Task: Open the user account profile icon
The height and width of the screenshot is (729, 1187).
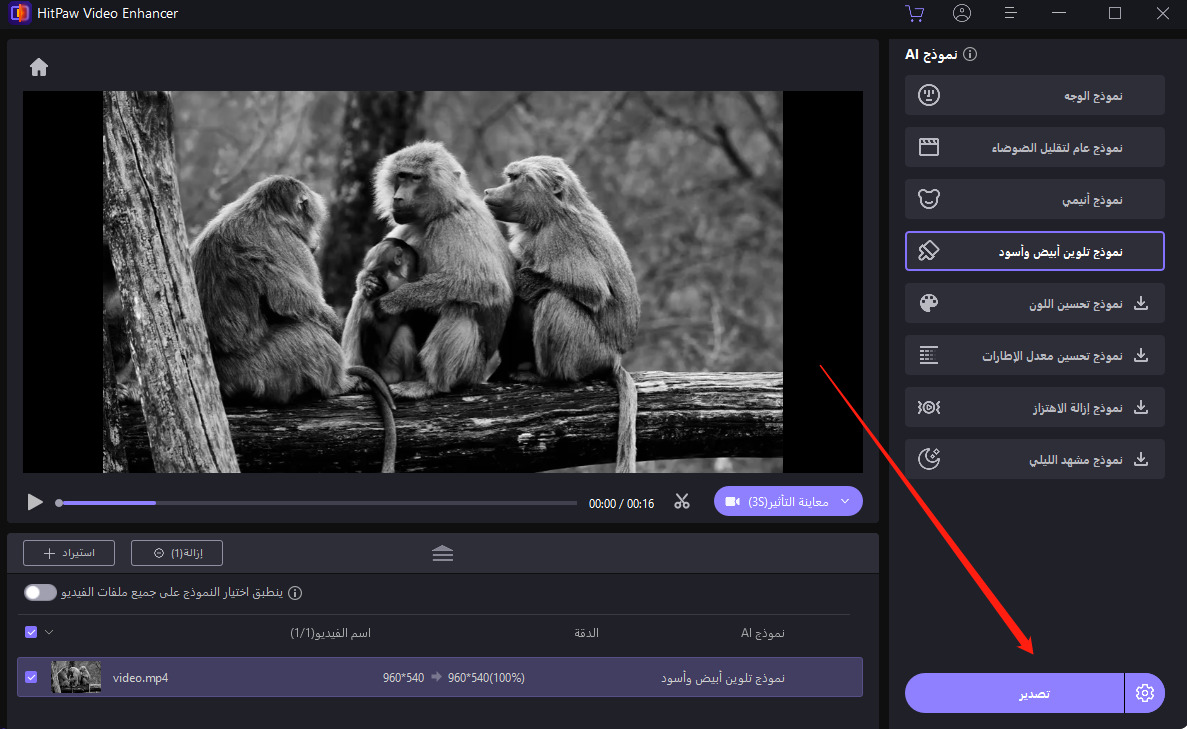Action: pyautogui.click(x=962, y=13)
